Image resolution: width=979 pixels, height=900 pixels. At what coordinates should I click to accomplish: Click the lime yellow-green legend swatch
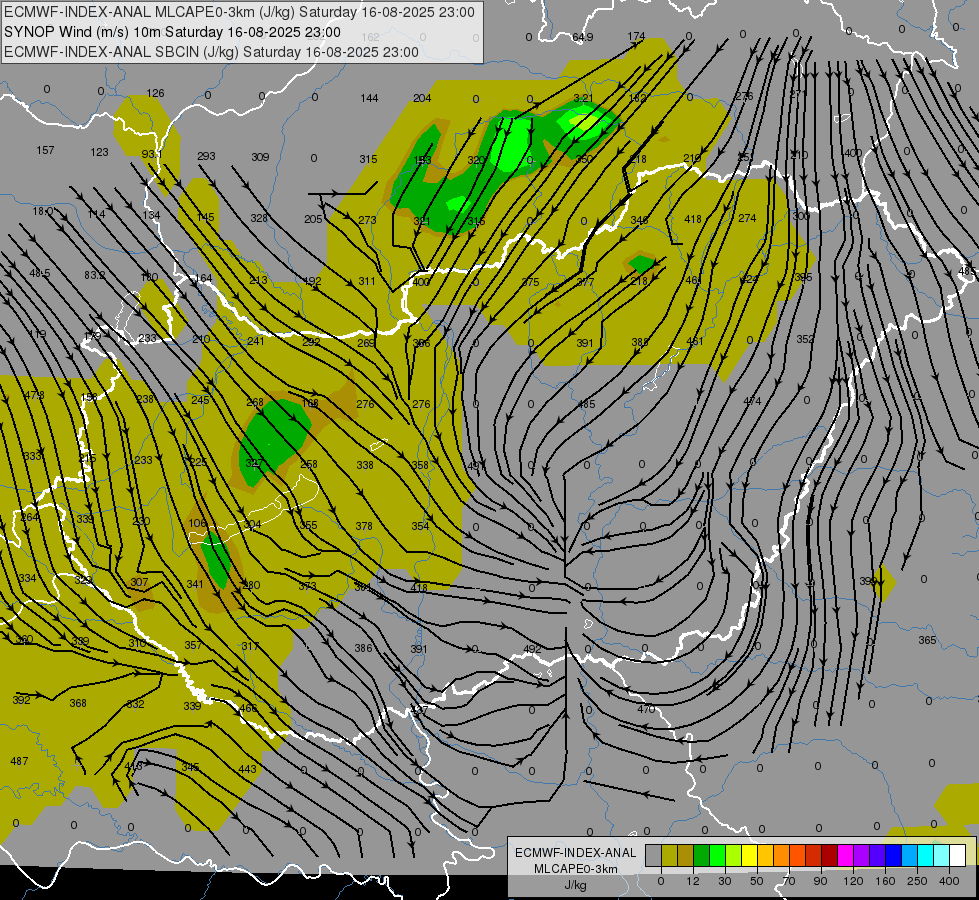734,856
